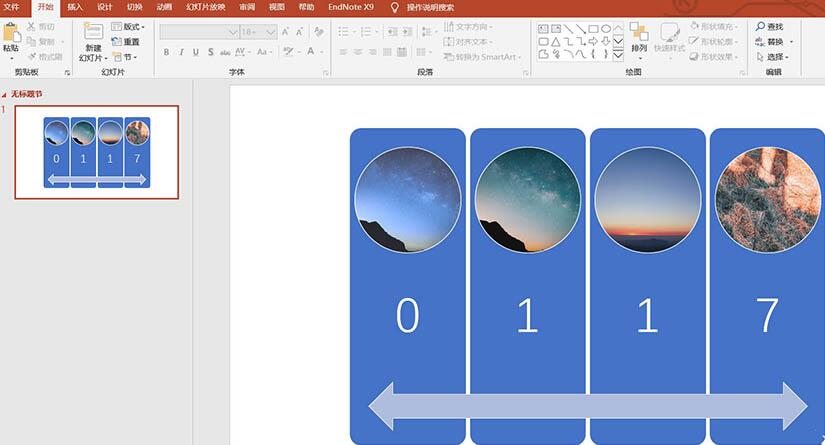The height and width of the screenshot is (445, 825).
Task: Click the Decrease Font Size icon
Action: (299, 32)
